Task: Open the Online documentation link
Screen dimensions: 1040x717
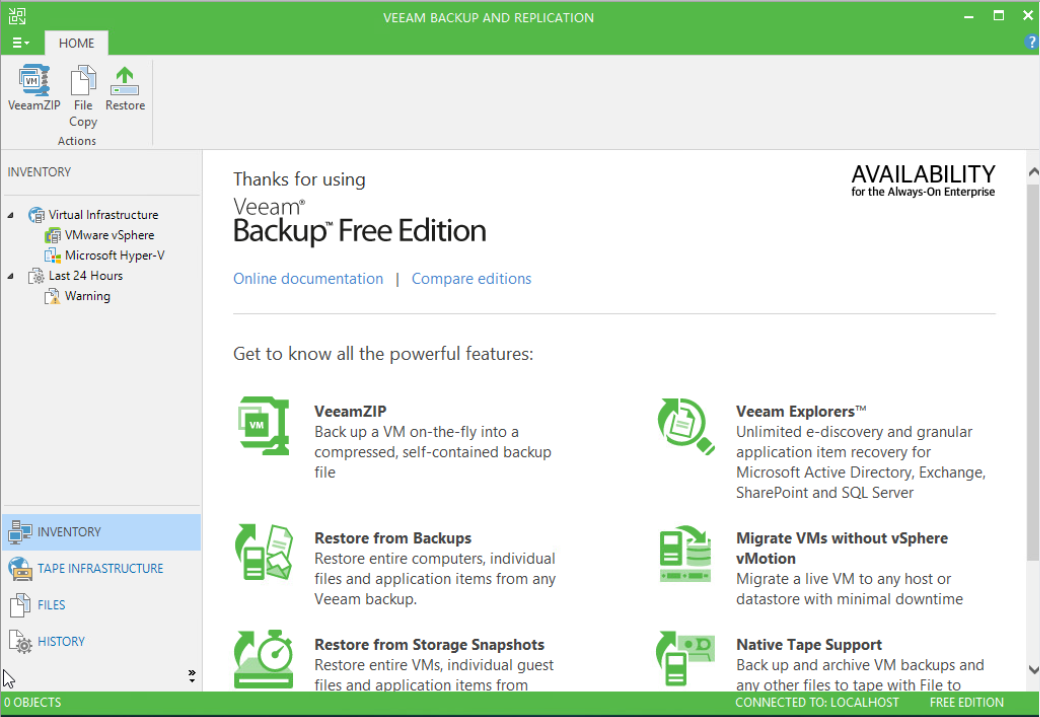Action: [308, 279]
